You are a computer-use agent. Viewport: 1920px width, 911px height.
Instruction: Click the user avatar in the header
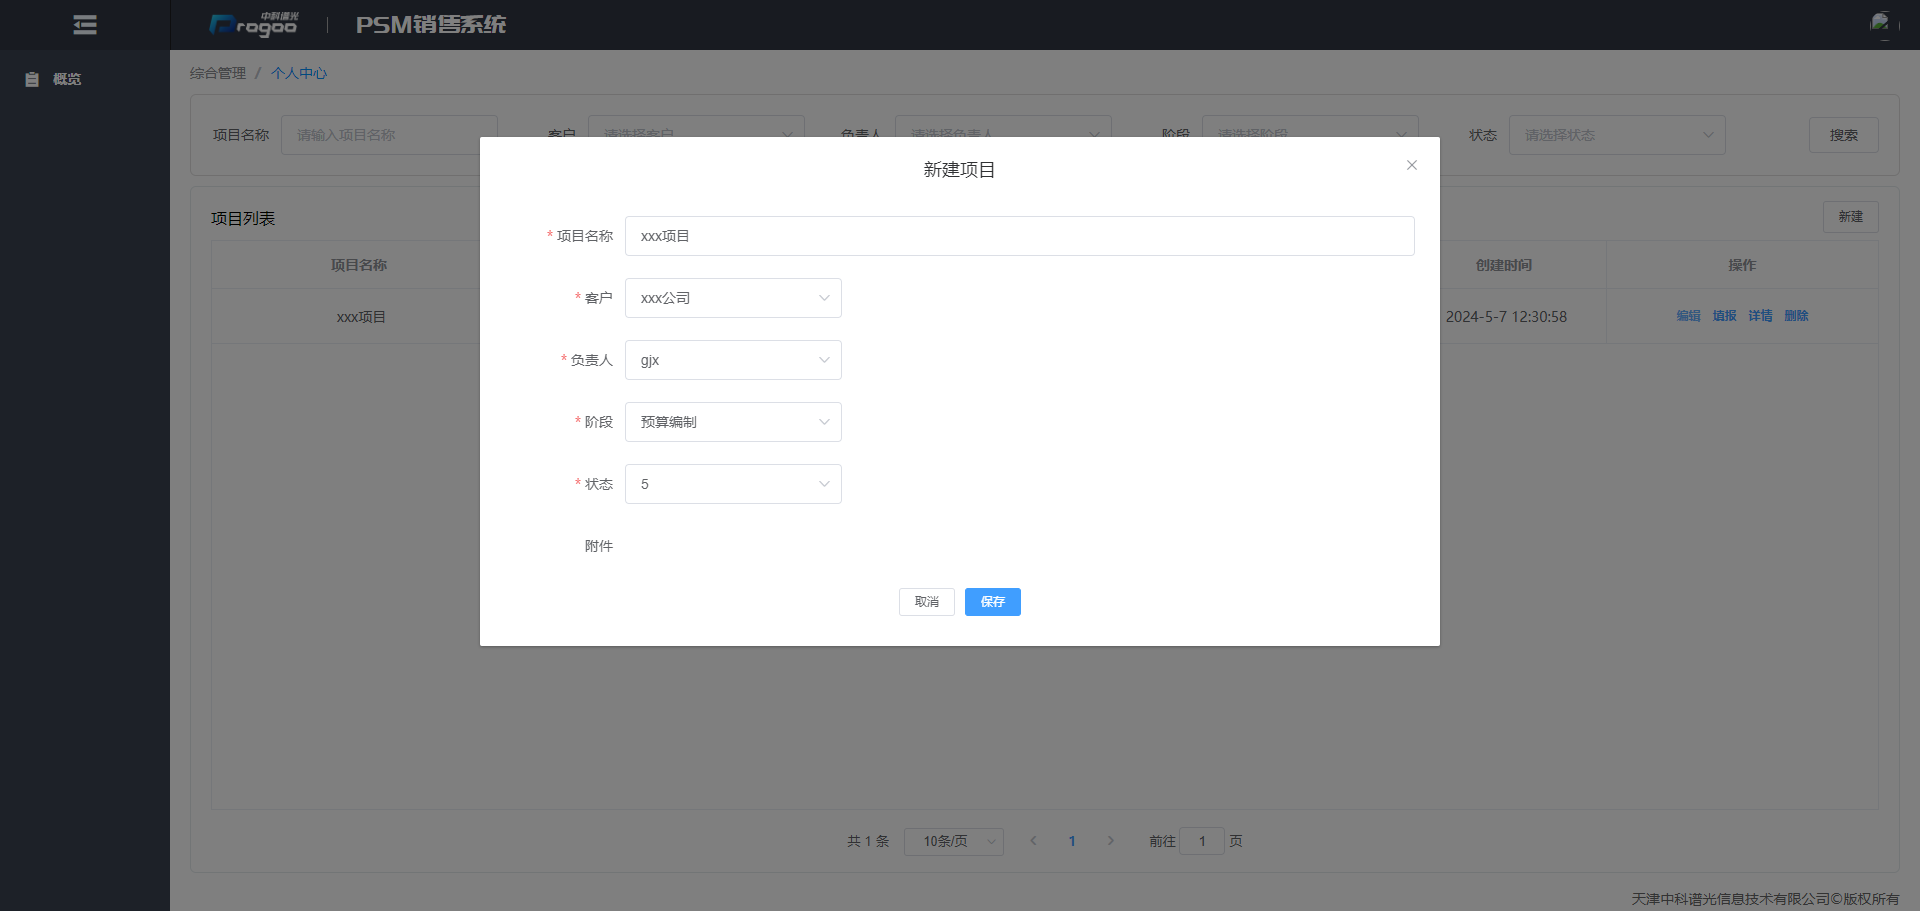pos(1881,23)
